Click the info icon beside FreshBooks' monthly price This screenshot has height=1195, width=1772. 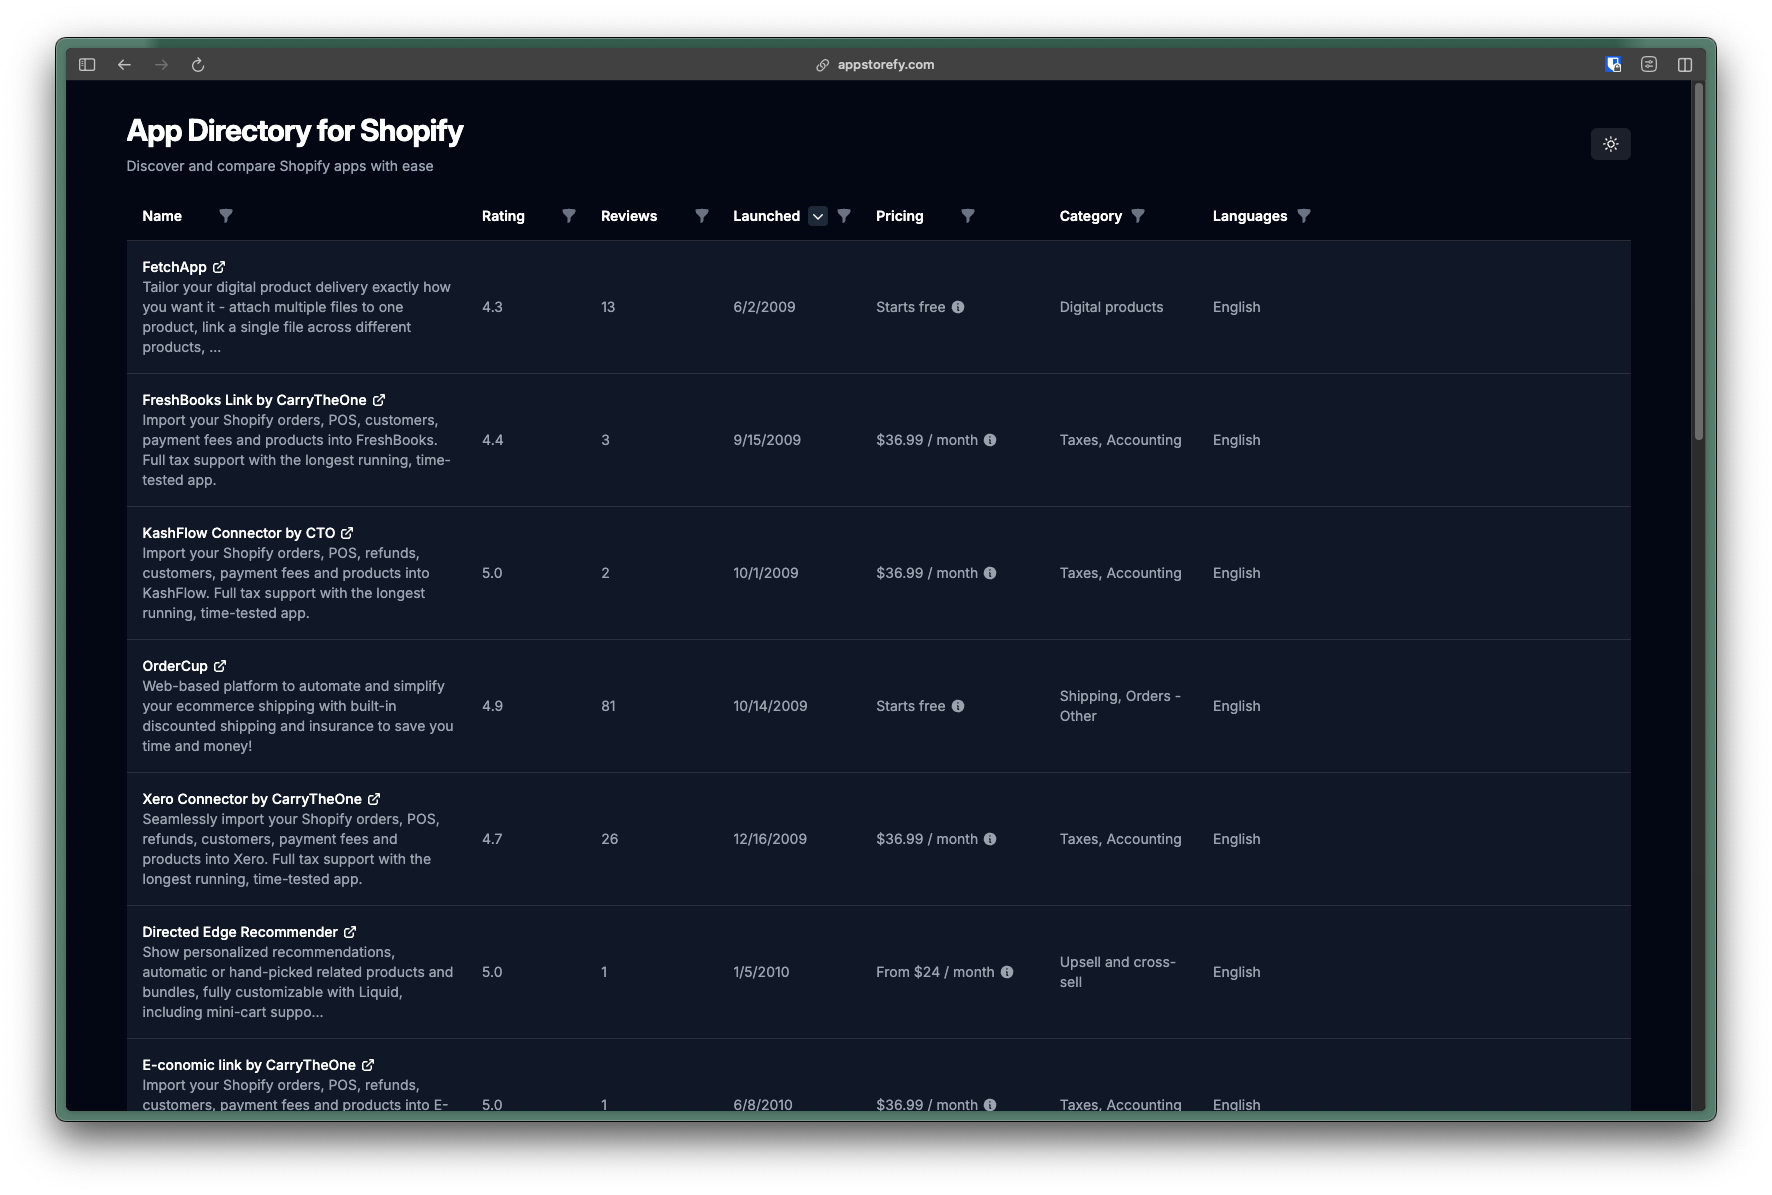click(991, 440)
